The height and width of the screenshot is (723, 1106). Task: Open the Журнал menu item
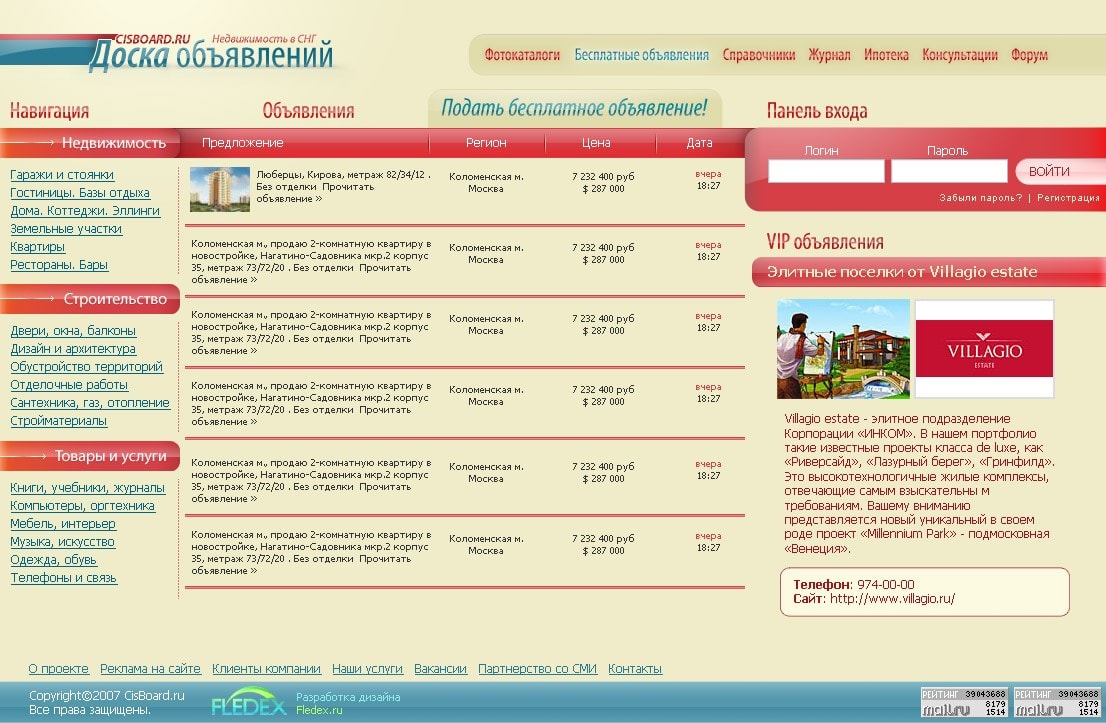coord(830,55)
